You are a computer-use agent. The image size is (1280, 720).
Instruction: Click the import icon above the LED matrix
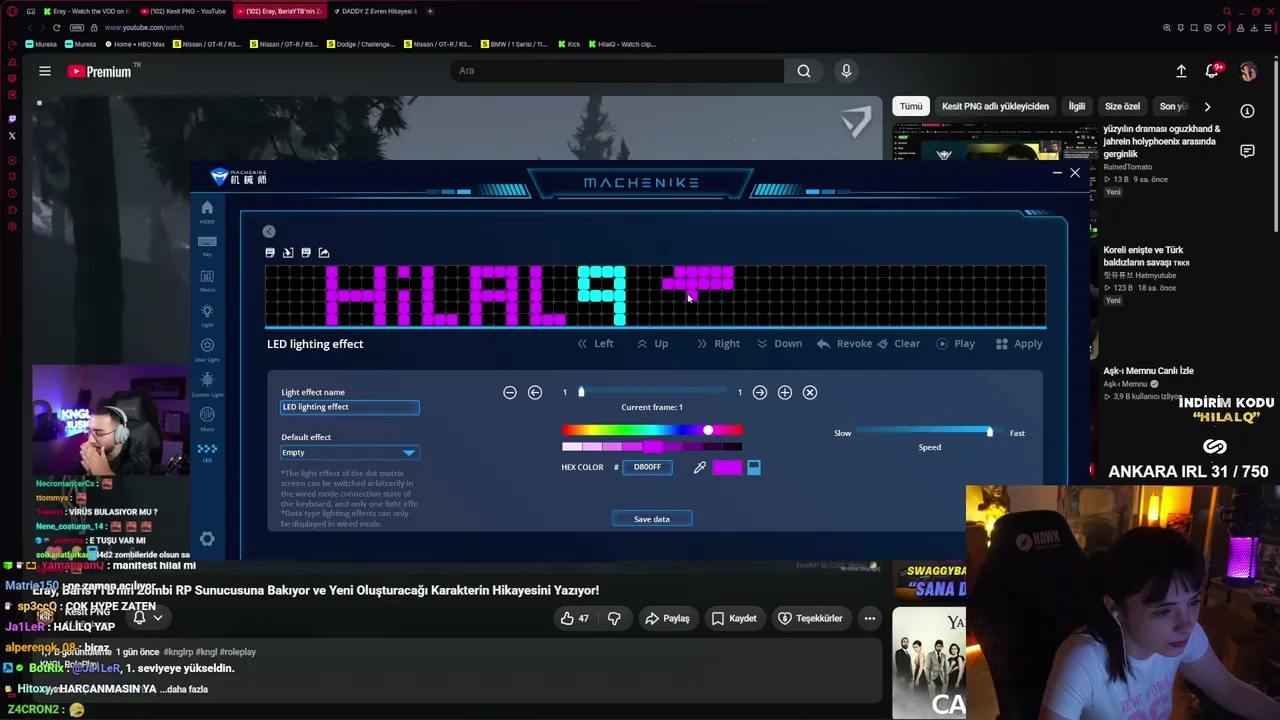(288, 253)
